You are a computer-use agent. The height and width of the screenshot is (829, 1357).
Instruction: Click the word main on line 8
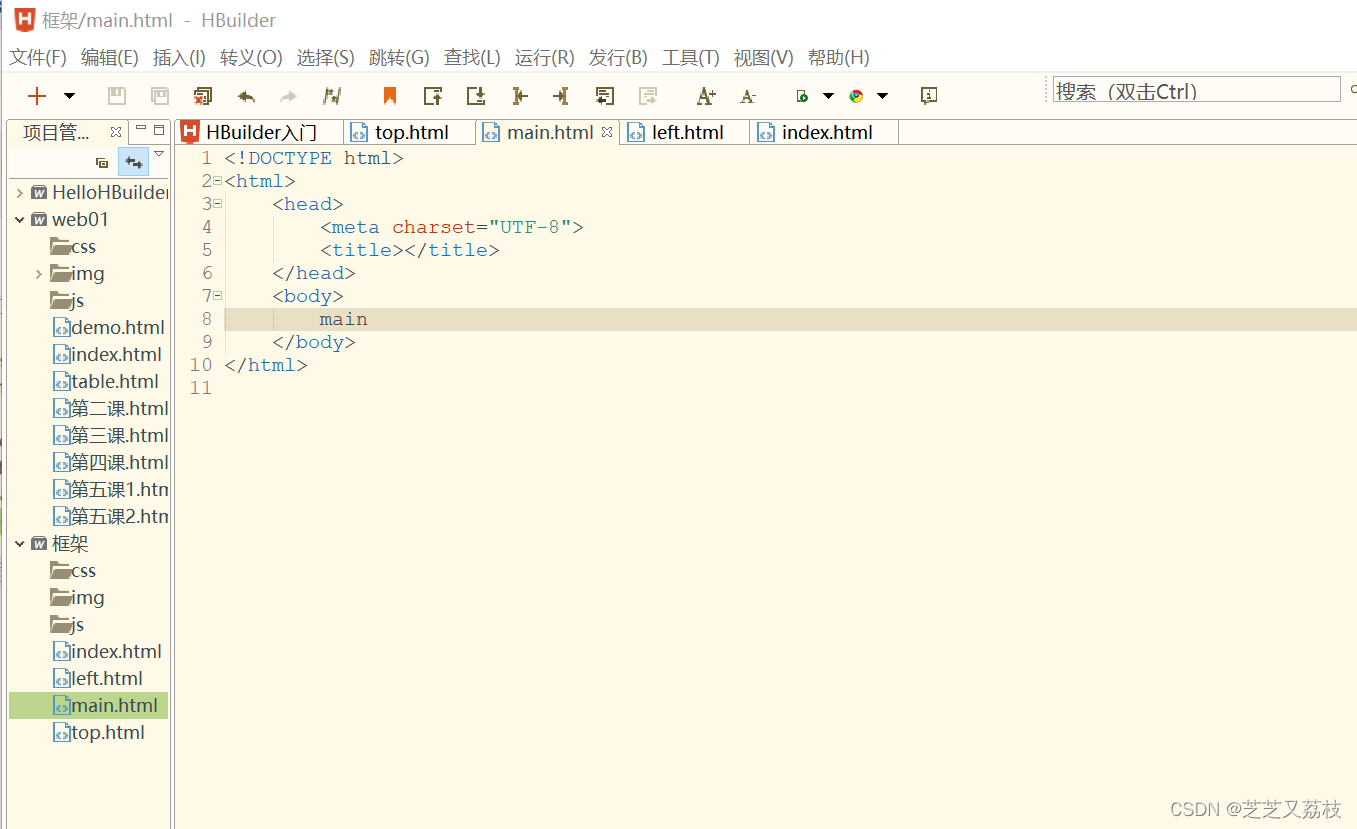click(x=343, y=320)
